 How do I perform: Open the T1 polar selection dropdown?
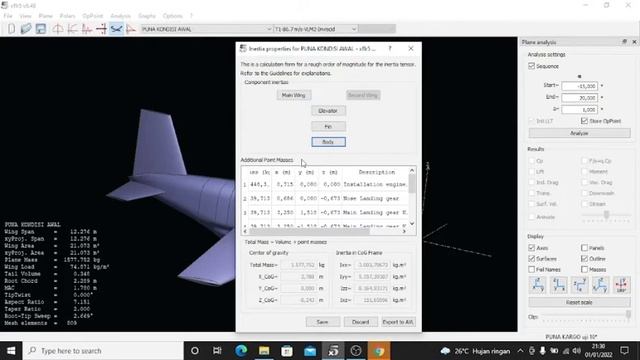pyautogui.click(x=316, y=29)
